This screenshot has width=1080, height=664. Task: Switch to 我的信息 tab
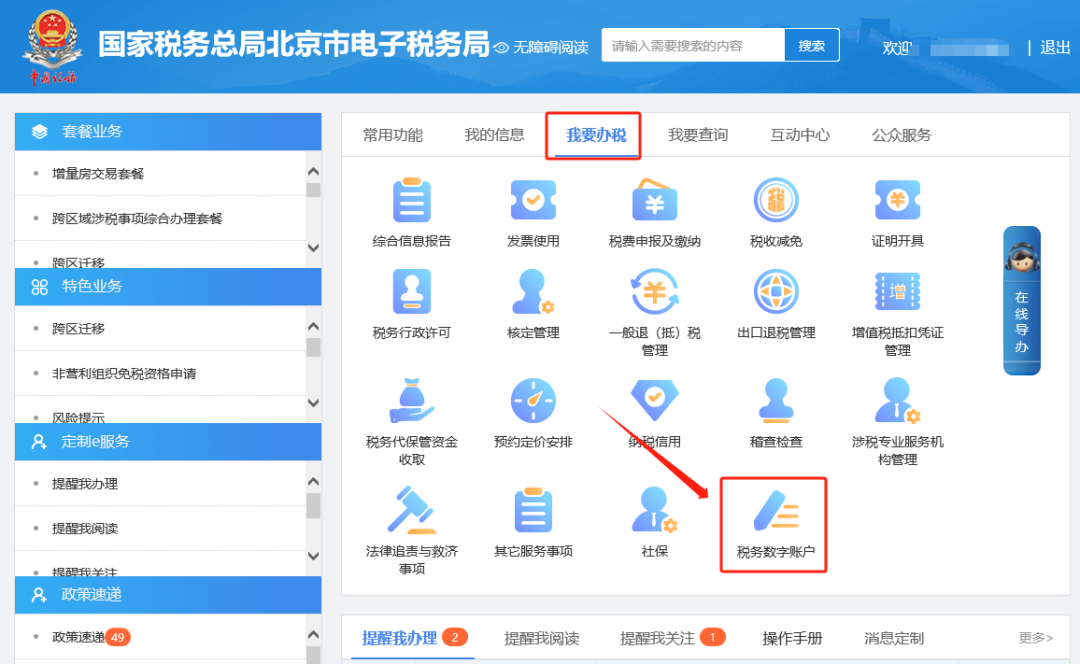point(495,135)
